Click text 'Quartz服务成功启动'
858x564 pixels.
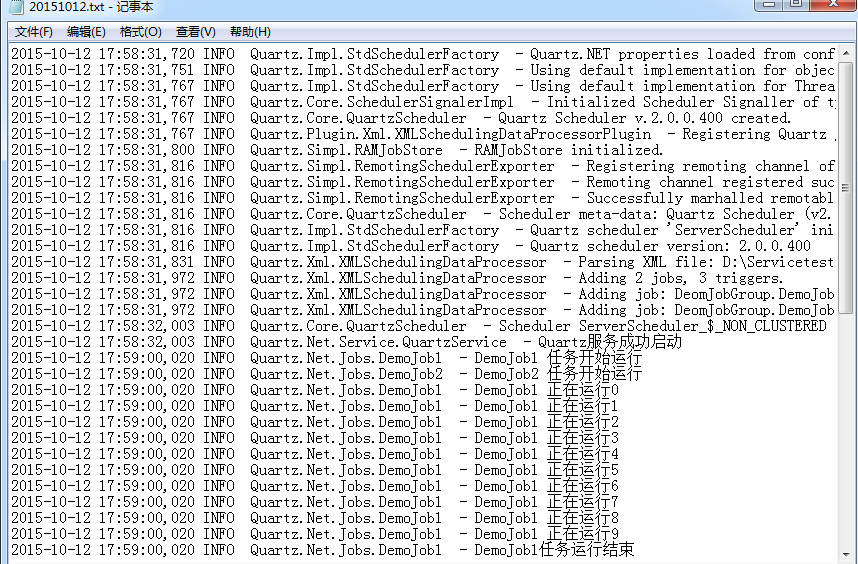610,342
